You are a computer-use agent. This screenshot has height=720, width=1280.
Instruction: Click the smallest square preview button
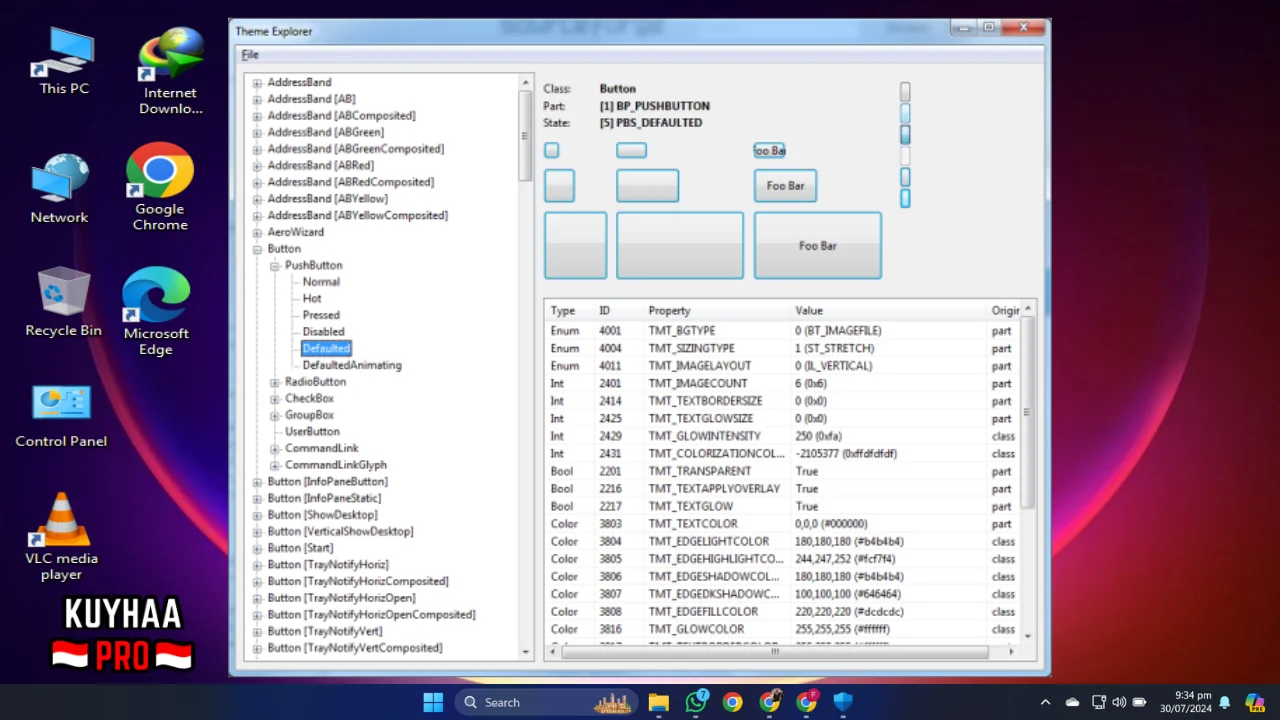pyautogui.click(x=551, y=150)
